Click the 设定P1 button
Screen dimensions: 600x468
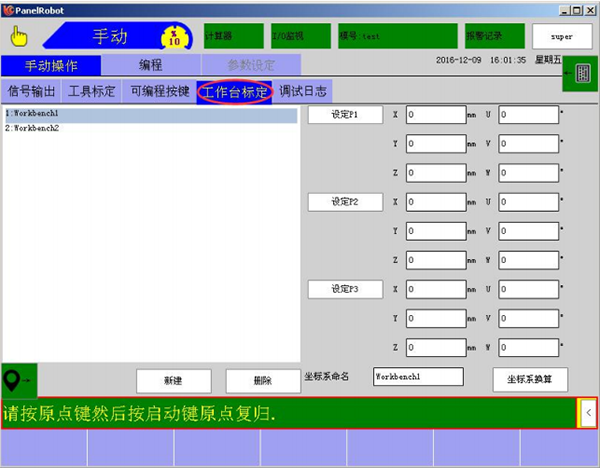(x=344, y=115)
